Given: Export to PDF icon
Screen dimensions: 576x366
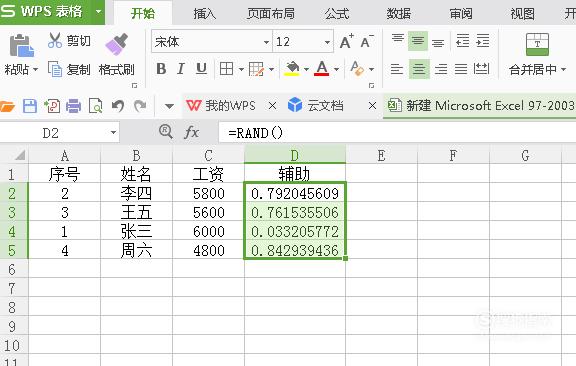Looking at the screenshot, I should tap(52, 106).
